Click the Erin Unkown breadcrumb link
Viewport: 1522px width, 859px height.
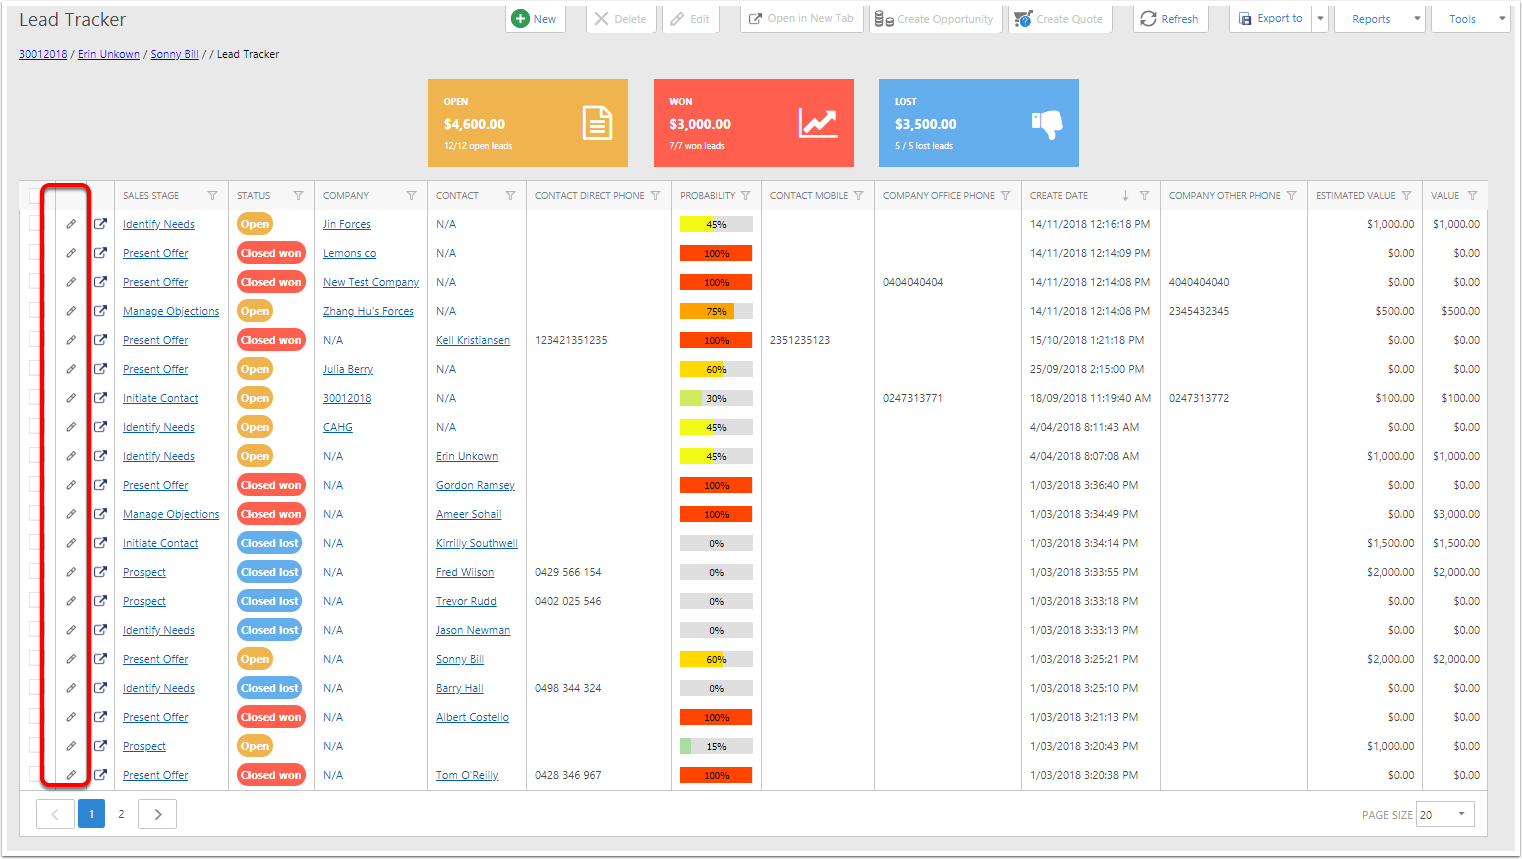[109, 54]
